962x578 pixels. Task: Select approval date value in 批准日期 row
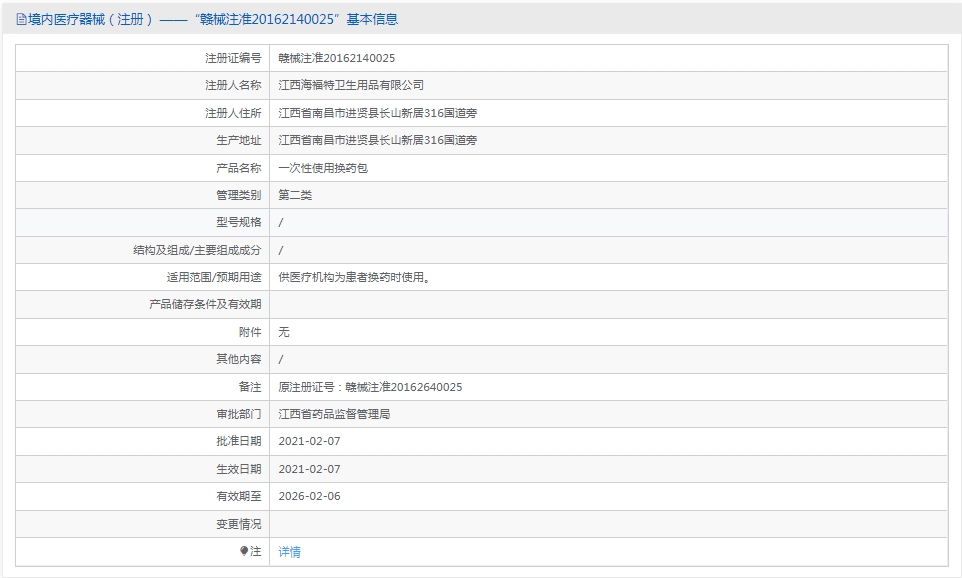(309, 441)
